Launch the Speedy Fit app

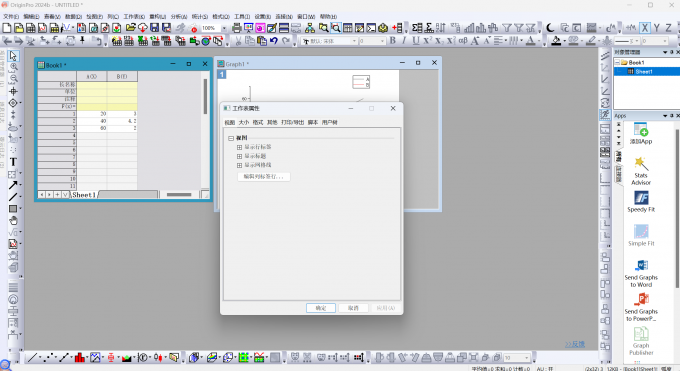pos(641,202)
